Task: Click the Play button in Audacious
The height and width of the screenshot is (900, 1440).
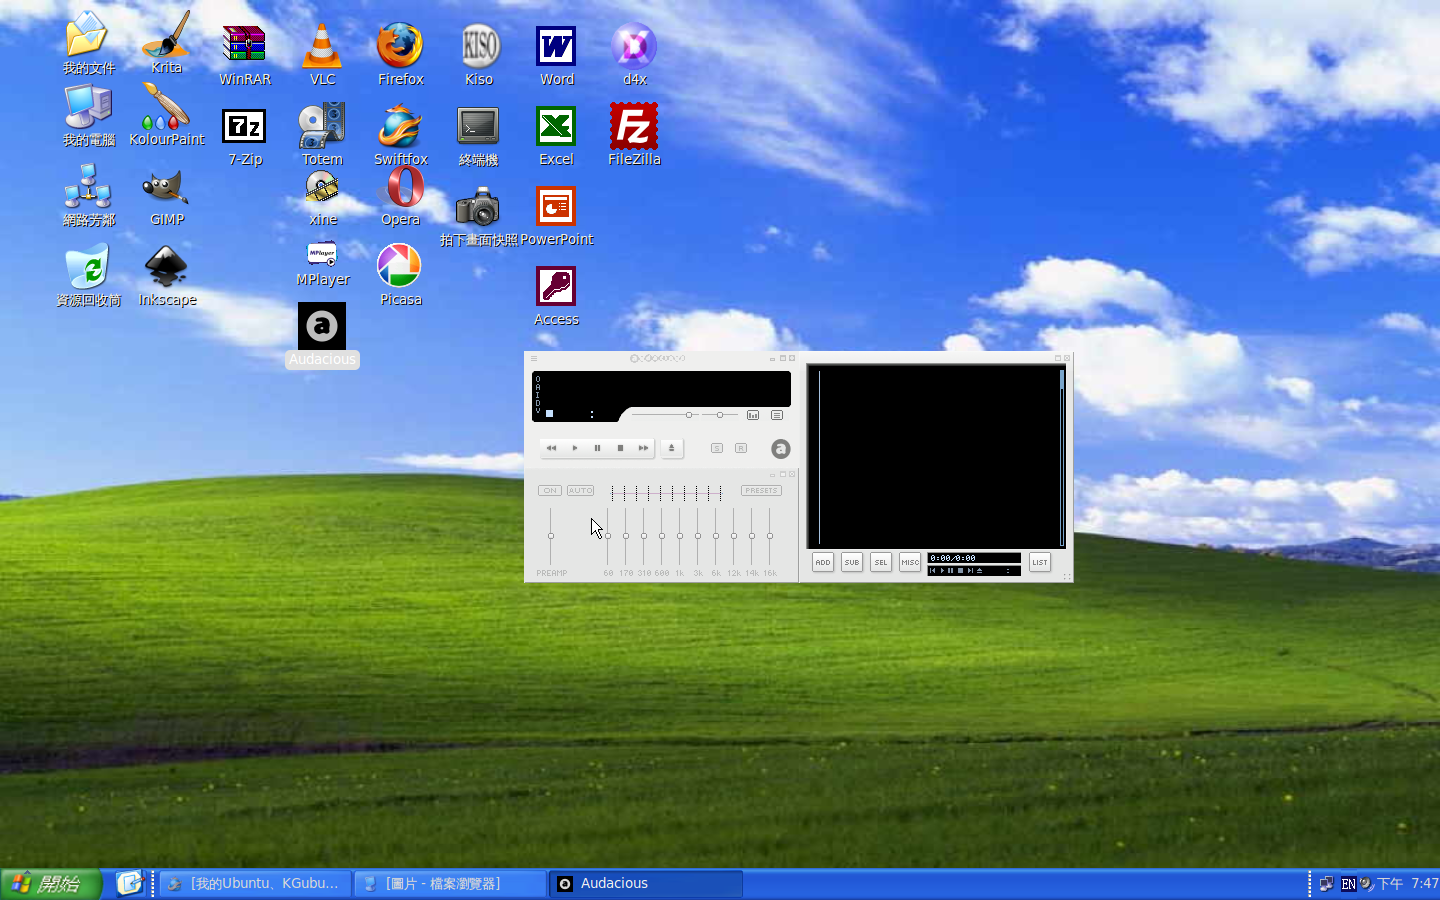Action: [x=574, y=448]
